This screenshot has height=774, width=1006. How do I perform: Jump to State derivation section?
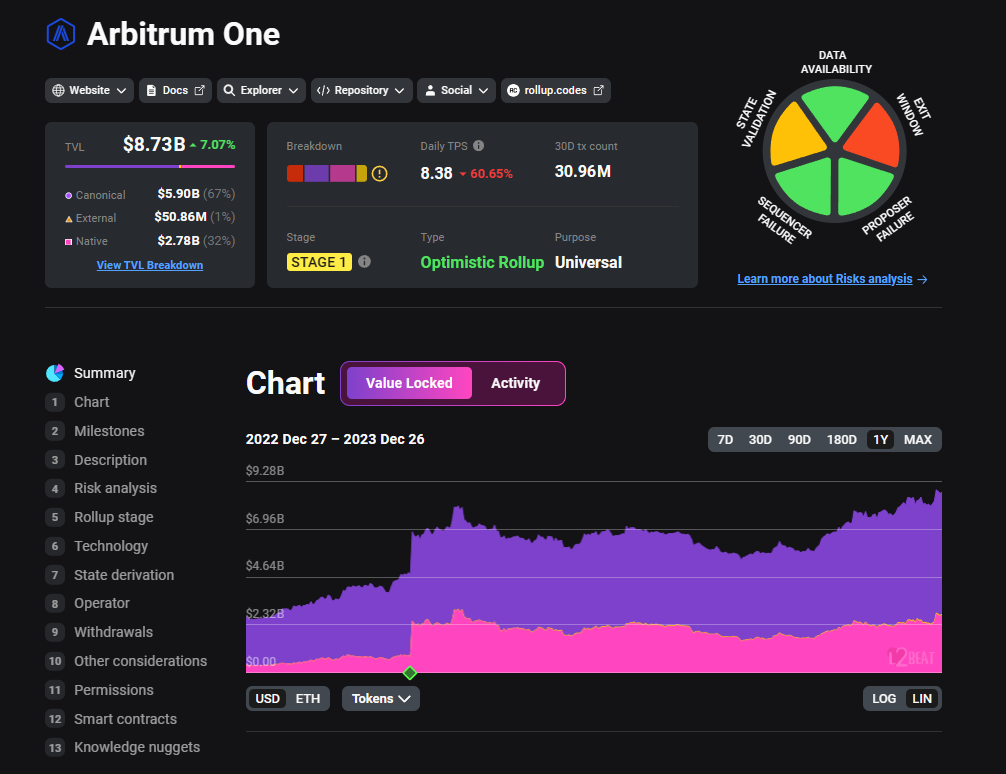(124, 575)
